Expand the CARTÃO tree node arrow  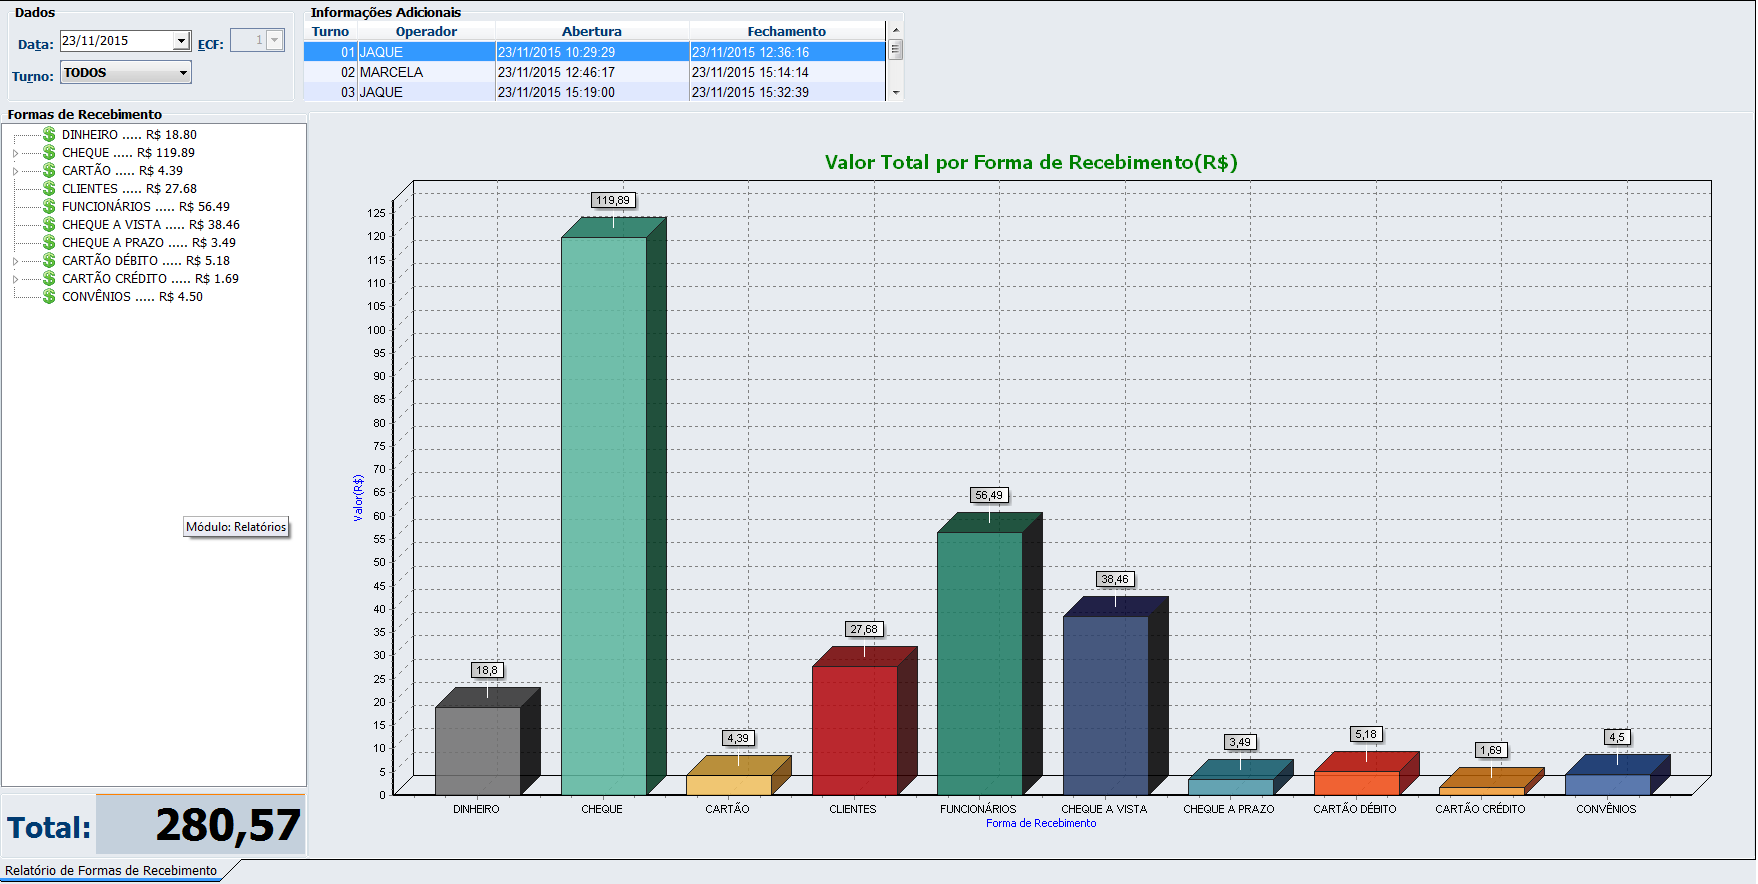pyautogui.click(x=15, y=172)
